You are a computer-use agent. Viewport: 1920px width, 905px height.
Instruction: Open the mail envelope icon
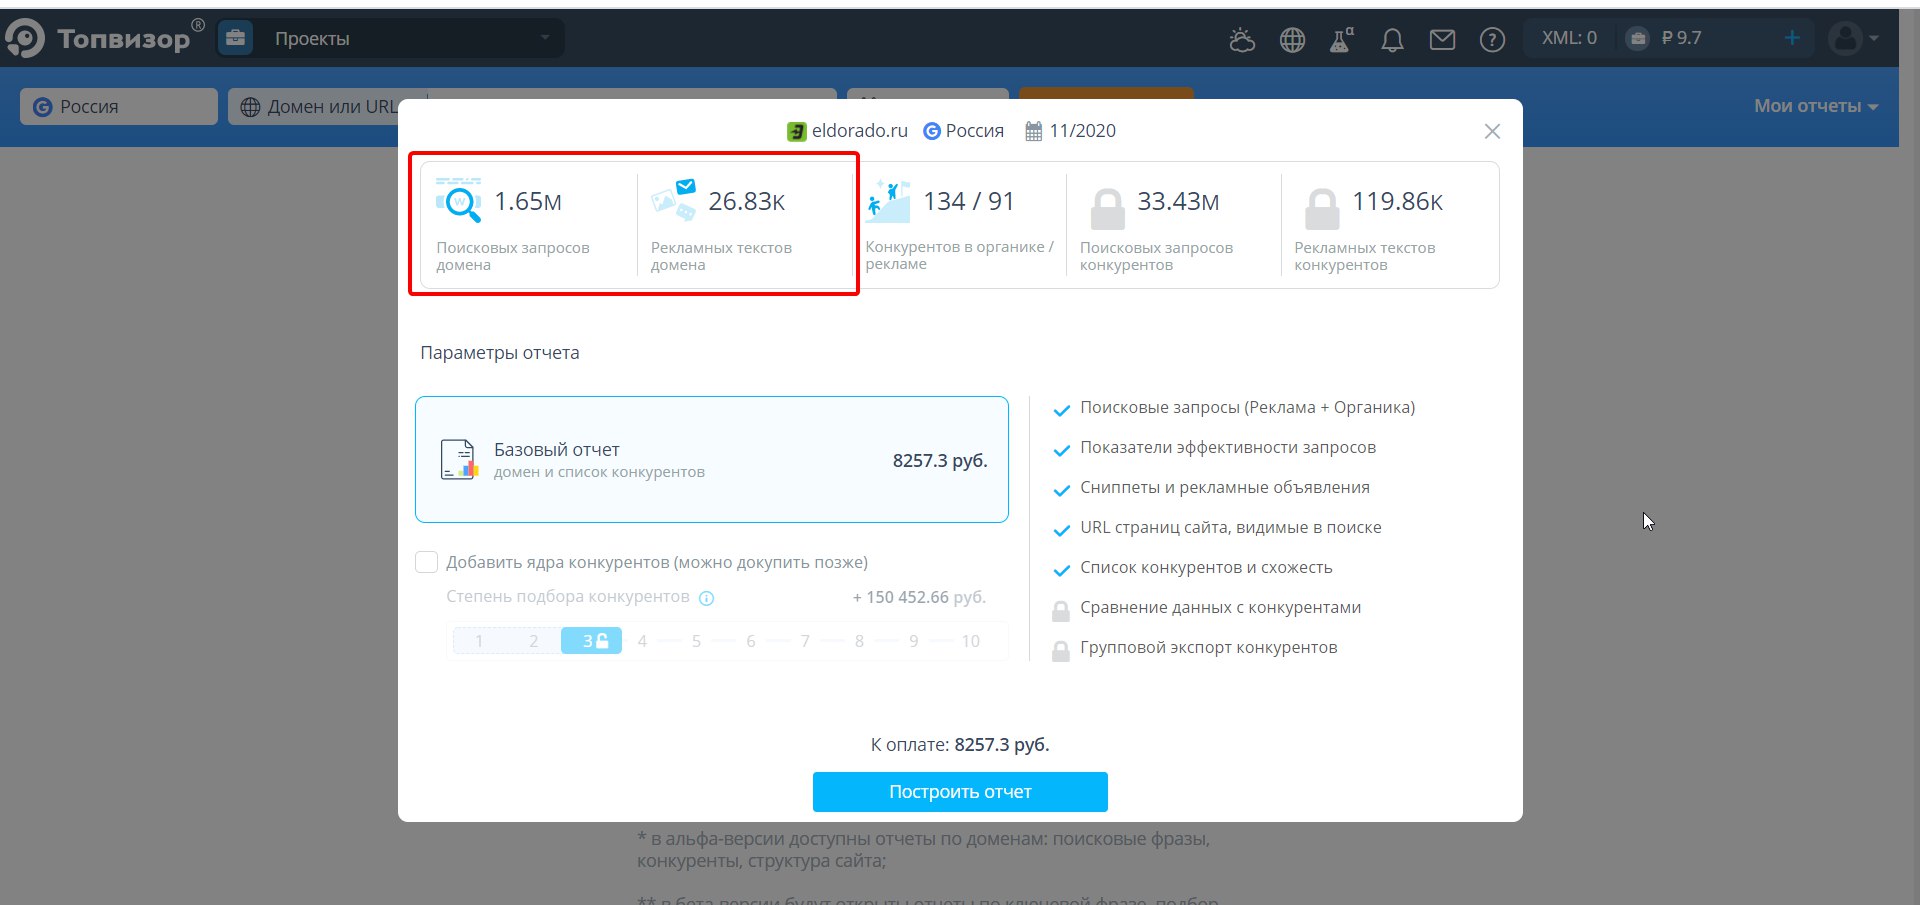click(x=1442, y=40)
